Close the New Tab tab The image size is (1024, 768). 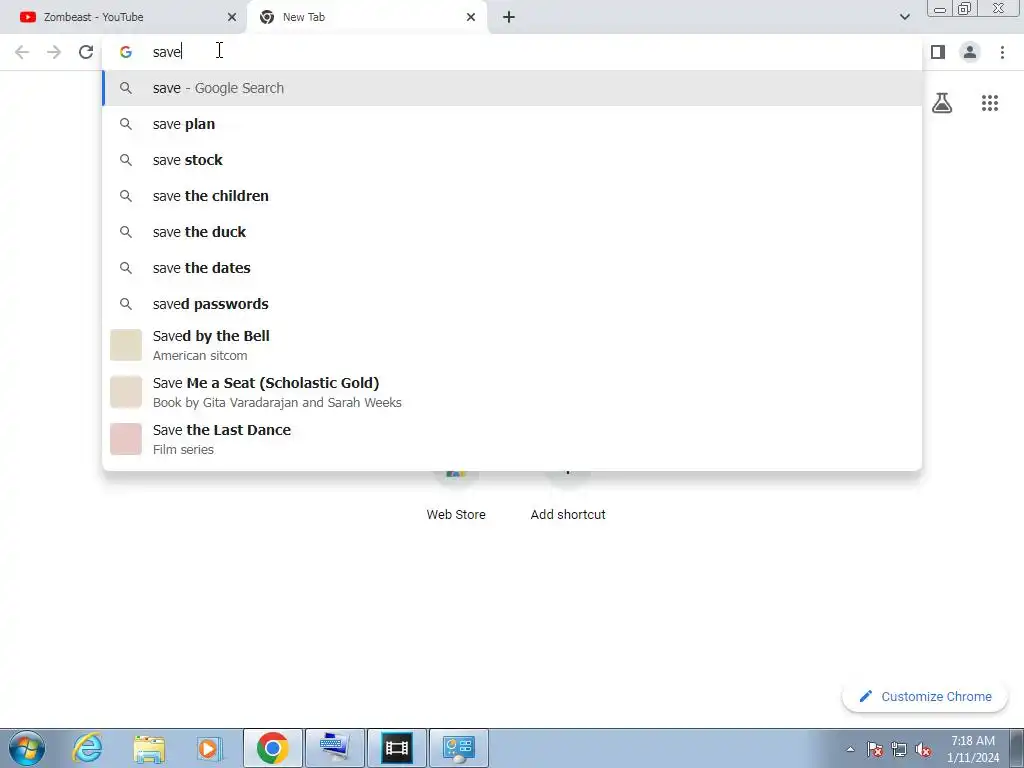471,17
